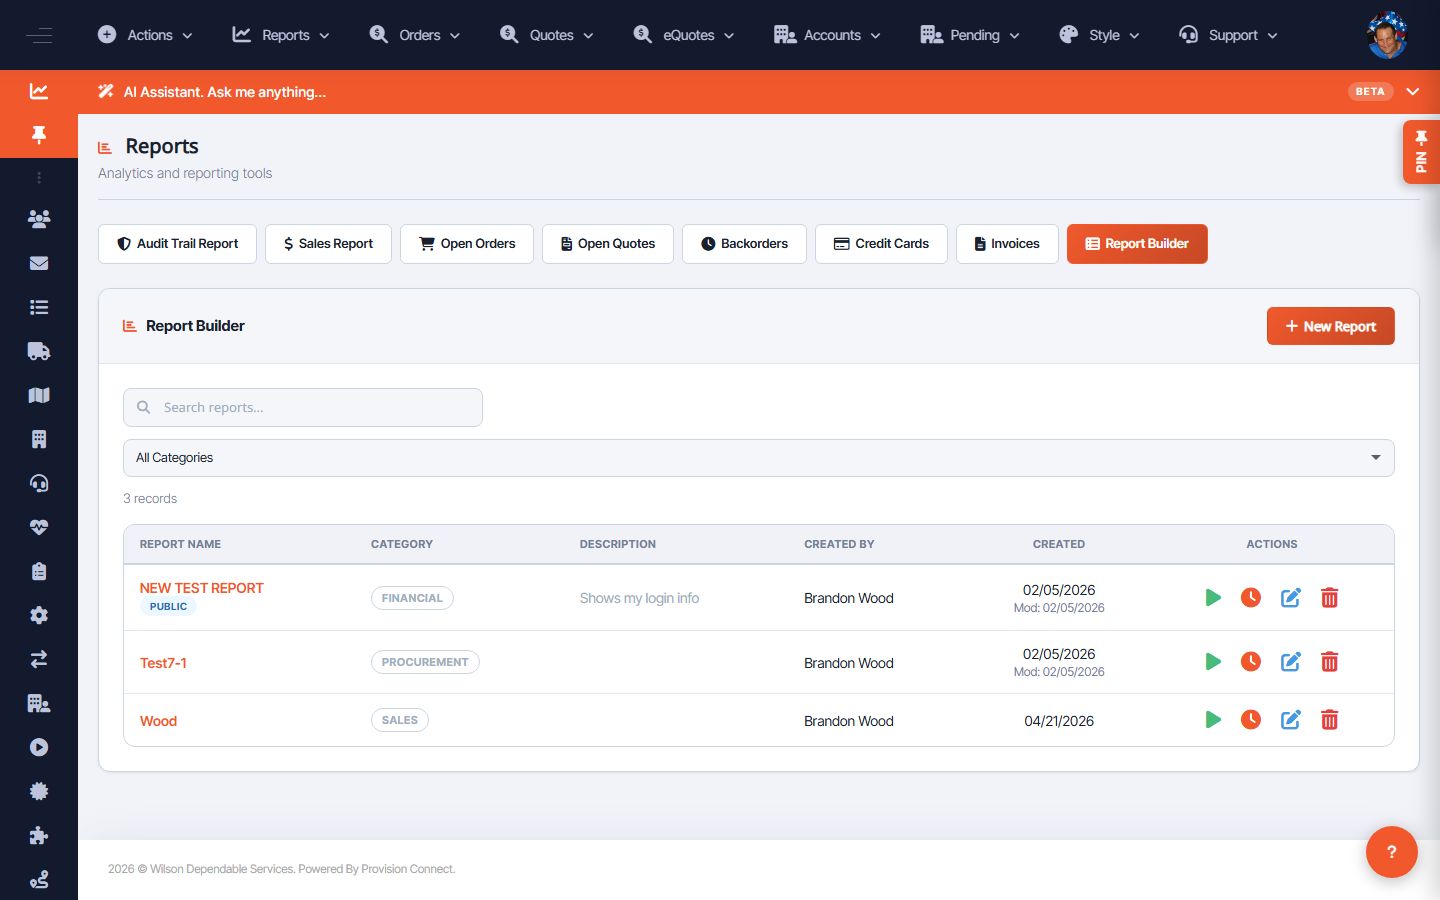Viewport: 1440px width, 900px height.
Task: Expand the Orders menu
Action: tap(415, 35)
